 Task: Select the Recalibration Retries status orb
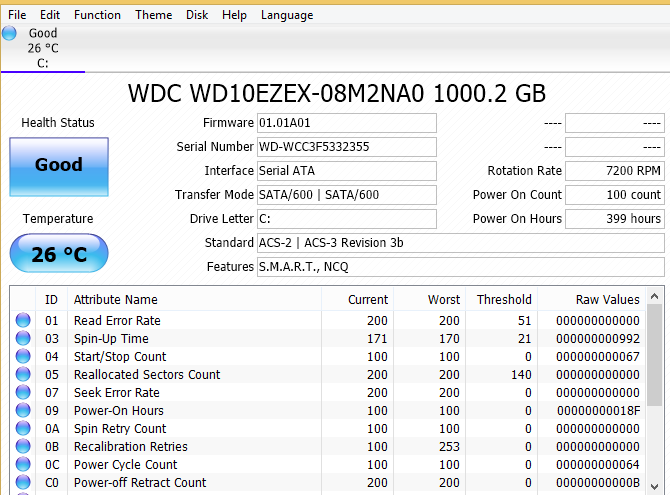point(22,447)
